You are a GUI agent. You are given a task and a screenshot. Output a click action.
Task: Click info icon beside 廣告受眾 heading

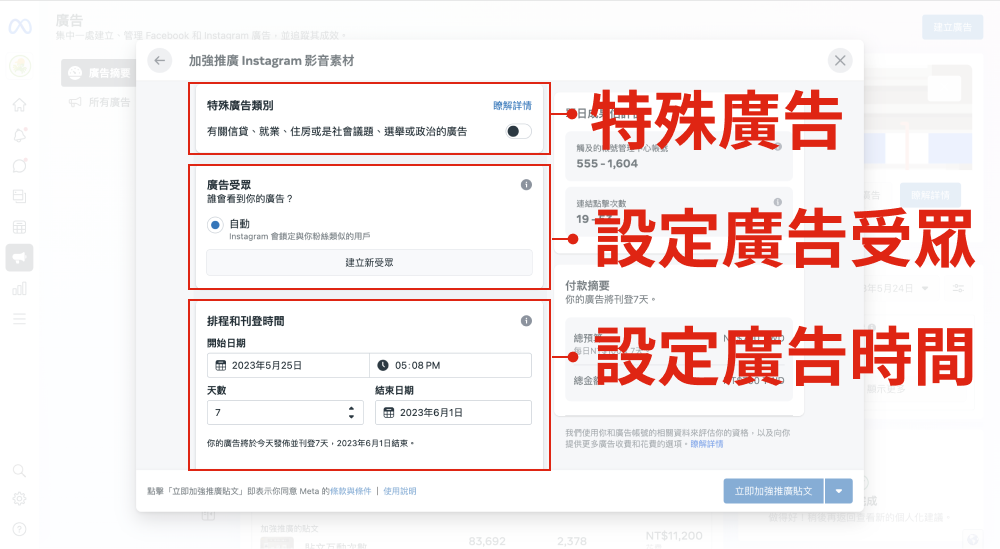coord(526,185)
